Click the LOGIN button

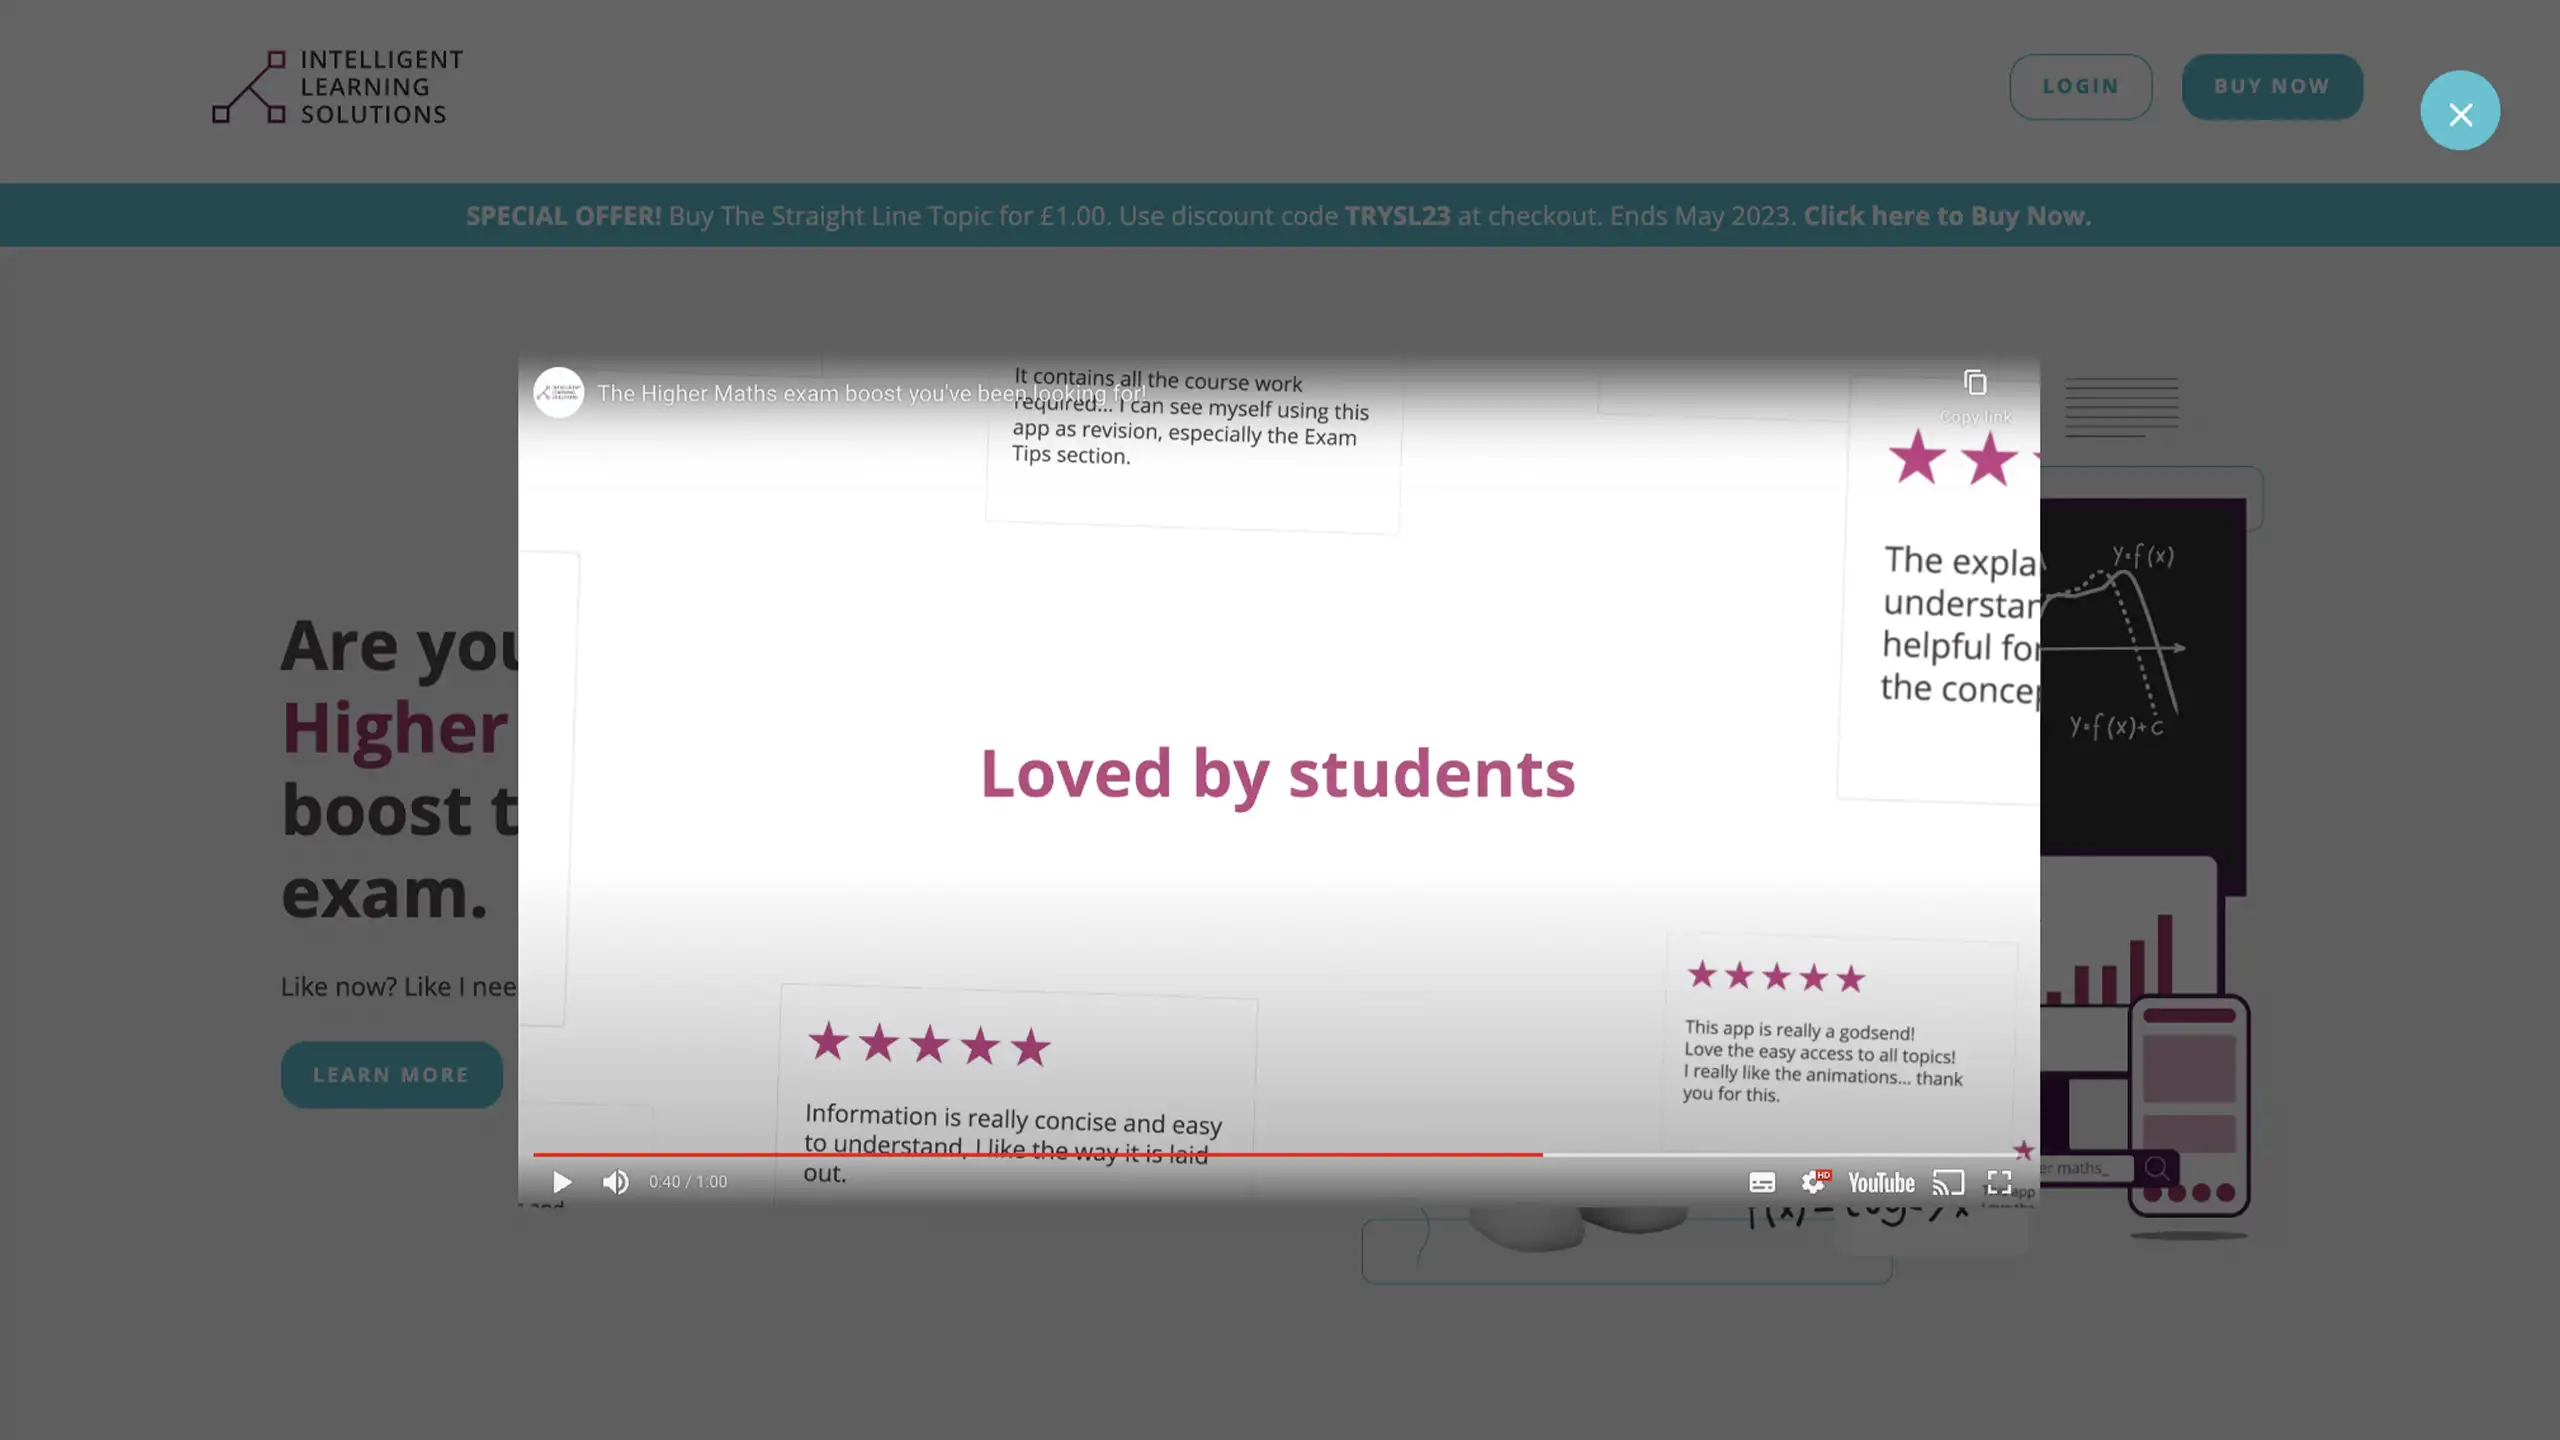point(2080,87)
